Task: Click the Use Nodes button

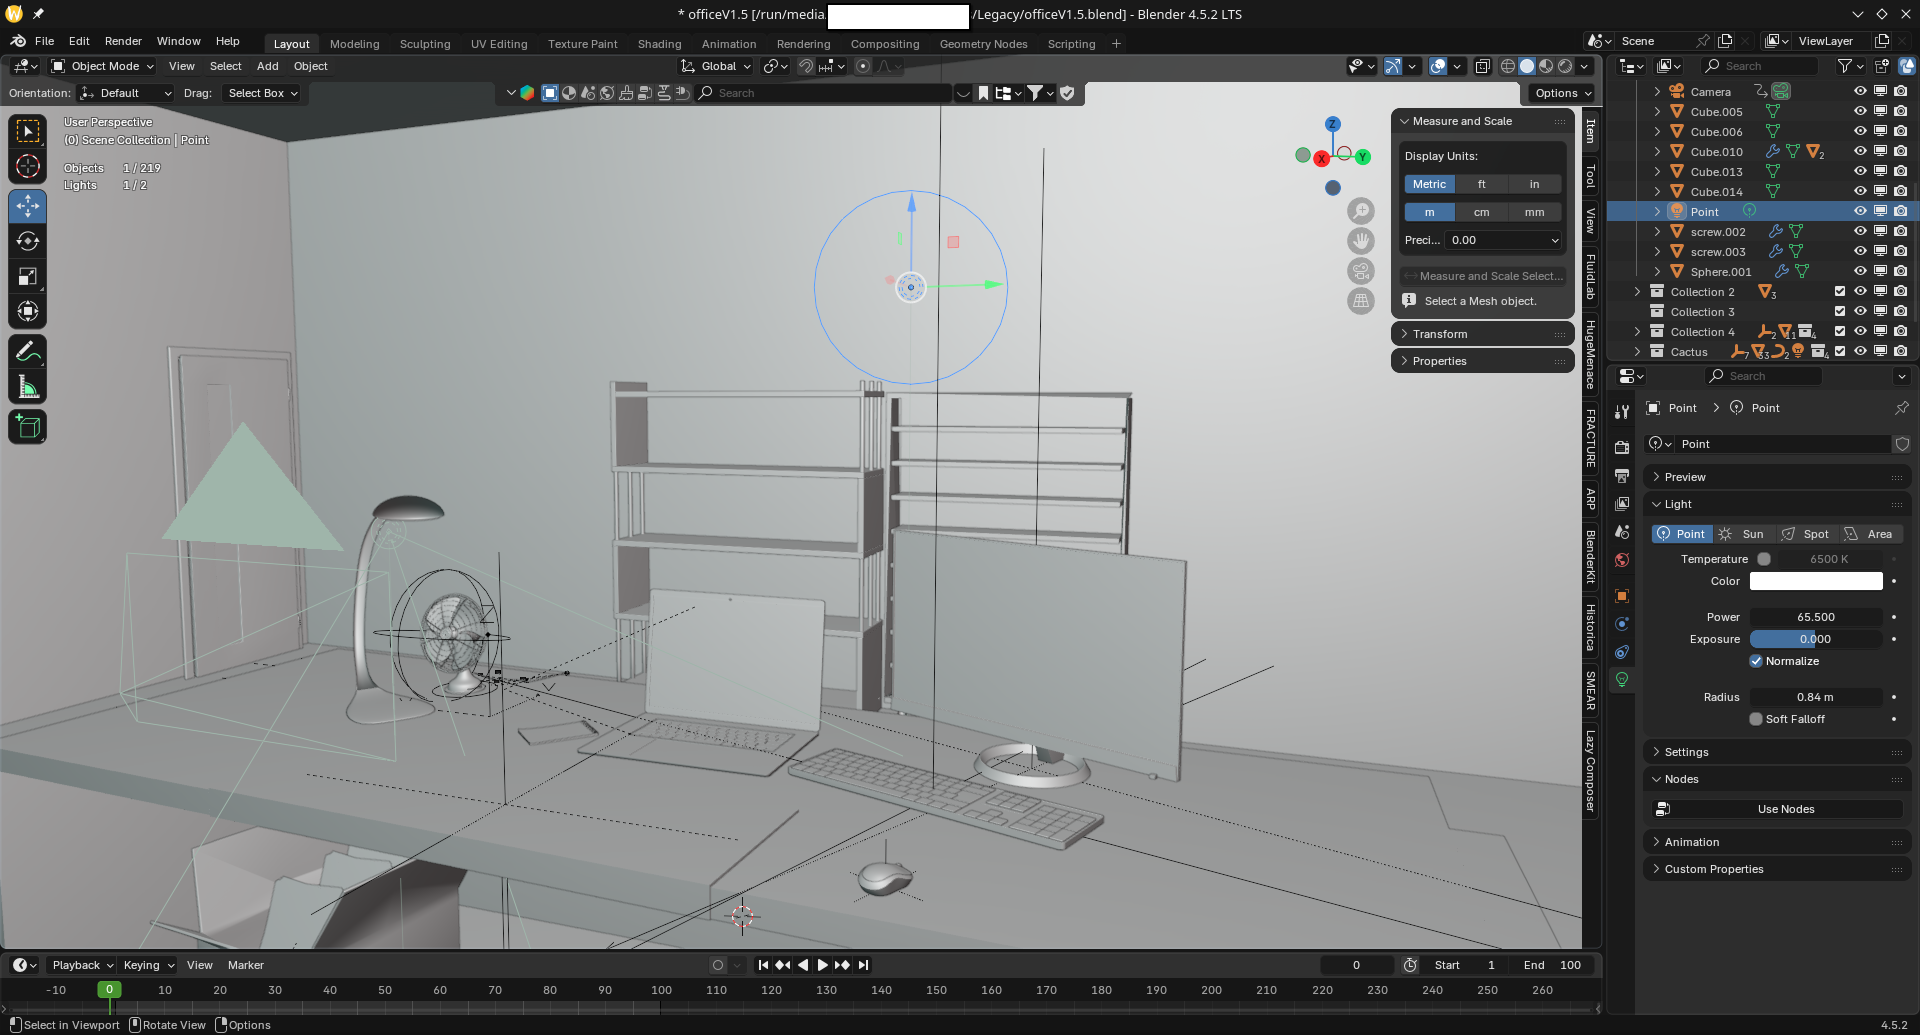Action: pos(1785,809)
